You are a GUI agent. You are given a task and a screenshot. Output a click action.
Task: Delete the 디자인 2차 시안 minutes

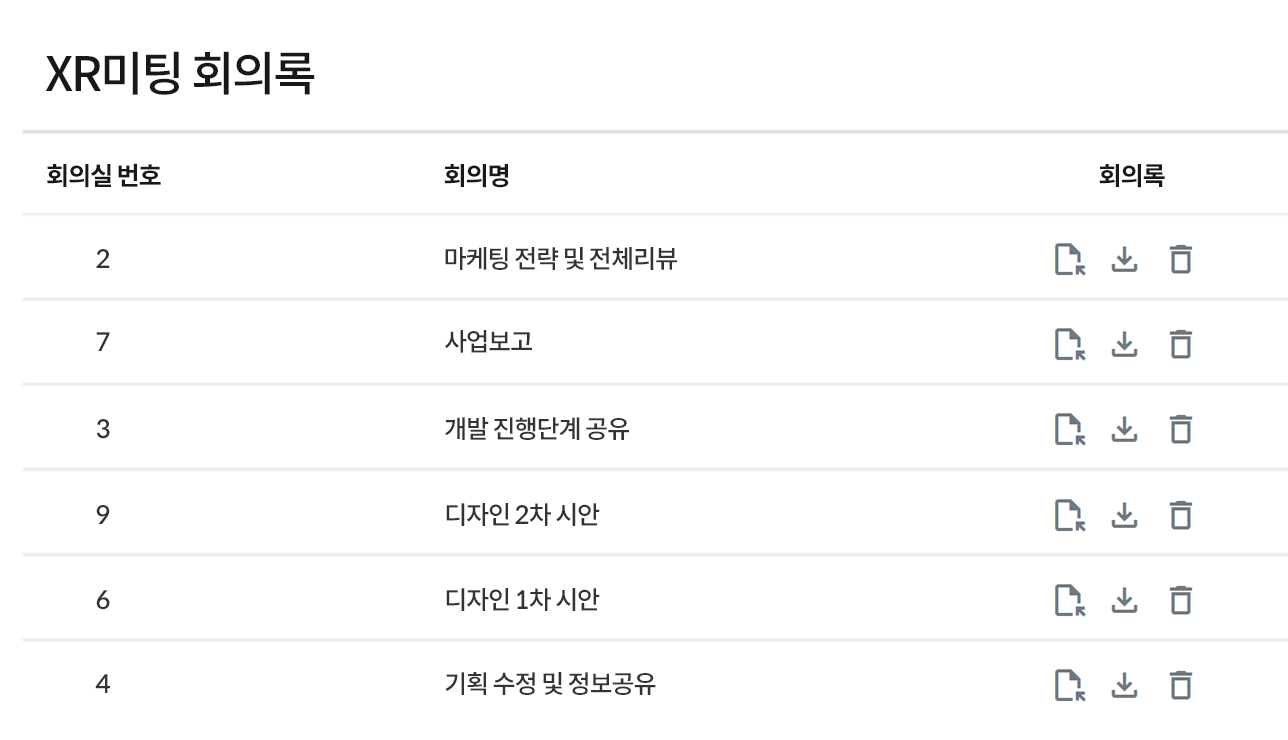tap(1181, 515)
